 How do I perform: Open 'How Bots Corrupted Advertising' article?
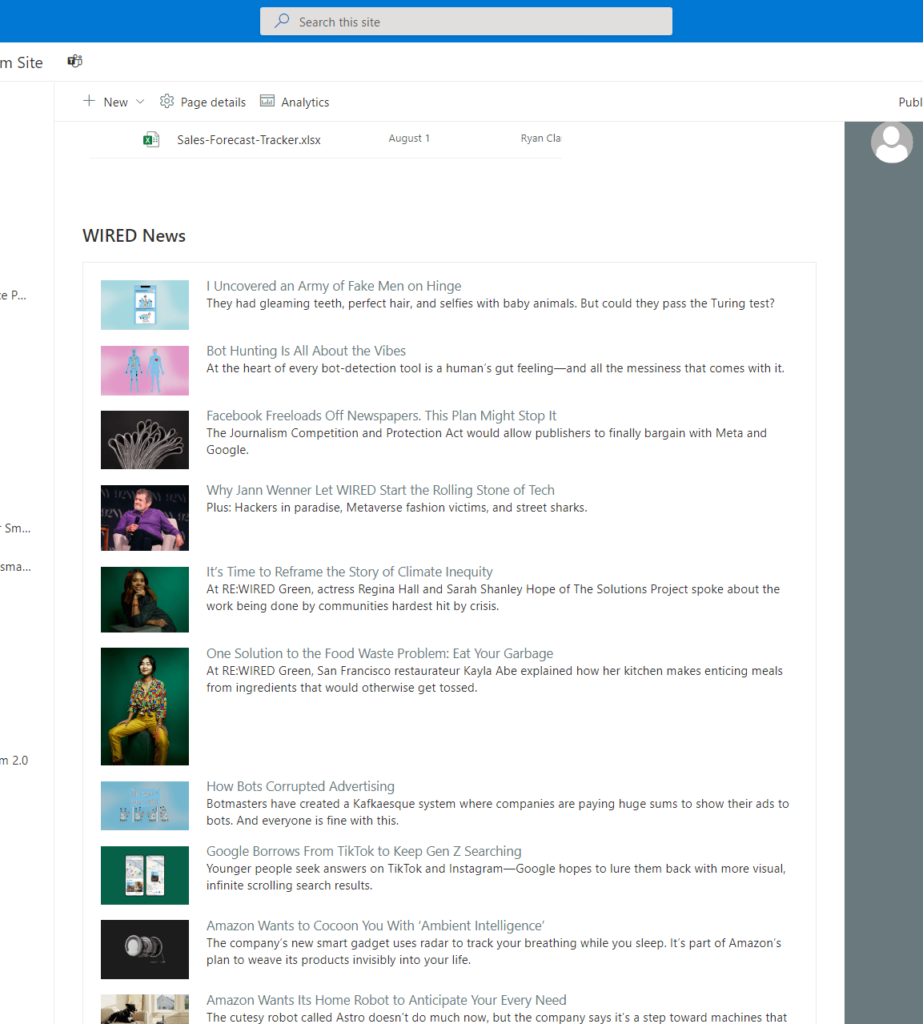pyautogui.click(x=300, y=786)
